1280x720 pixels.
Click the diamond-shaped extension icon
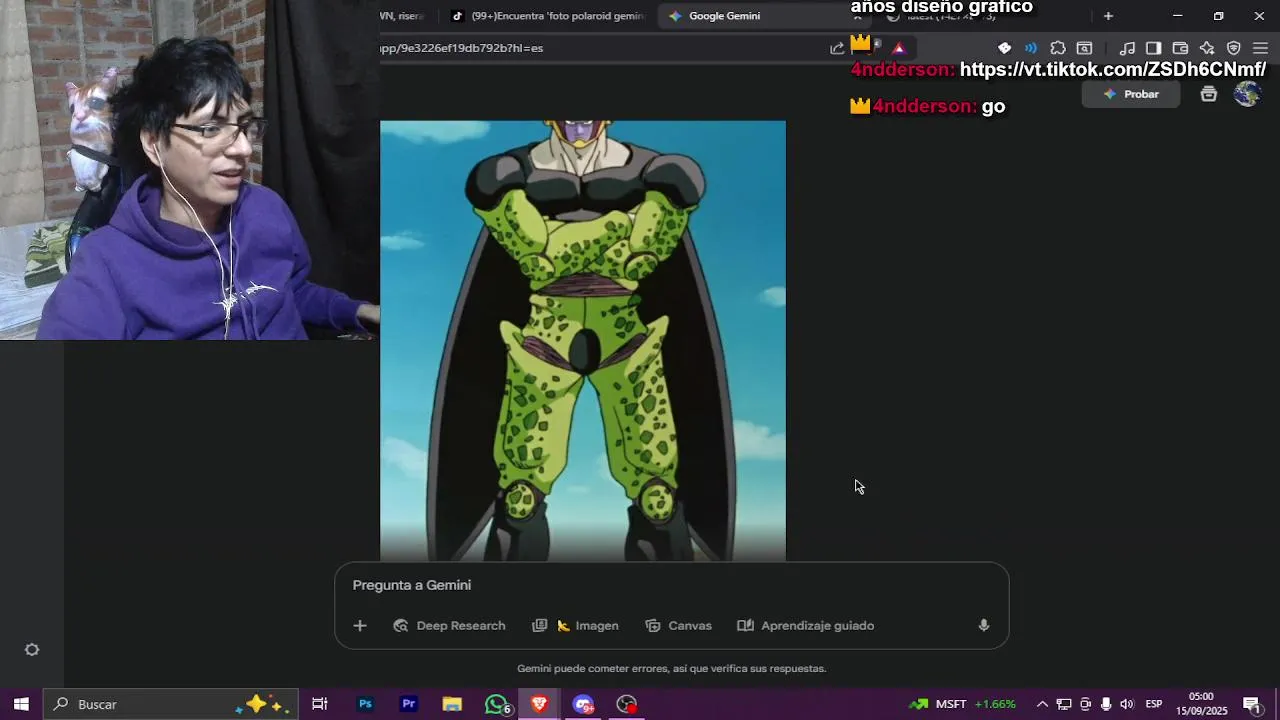[x=1005, y=48]
